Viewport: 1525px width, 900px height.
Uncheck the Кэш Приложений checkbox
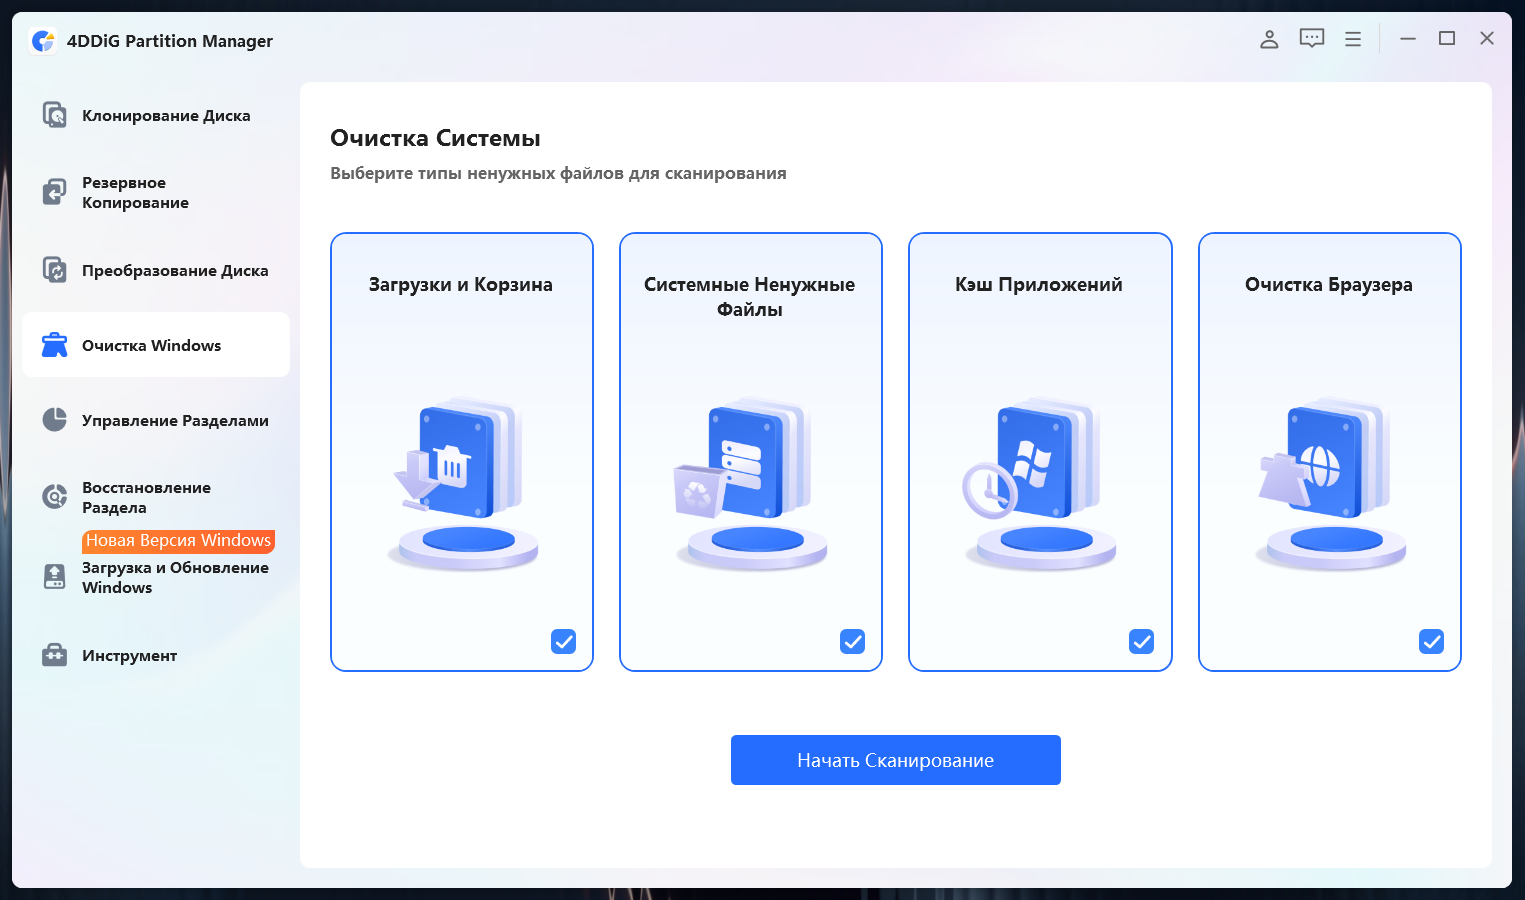(1142, 641)
